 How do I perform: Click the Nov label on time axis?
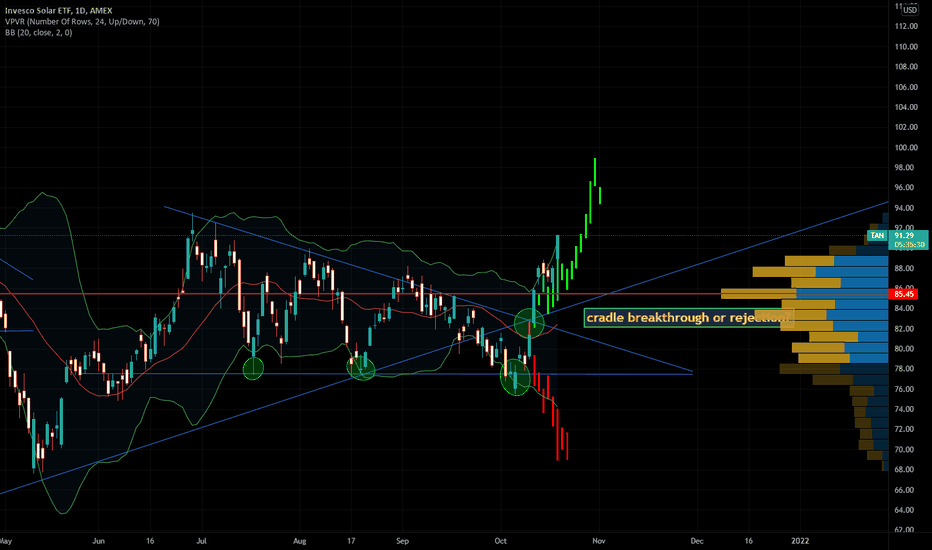point(599,541)
